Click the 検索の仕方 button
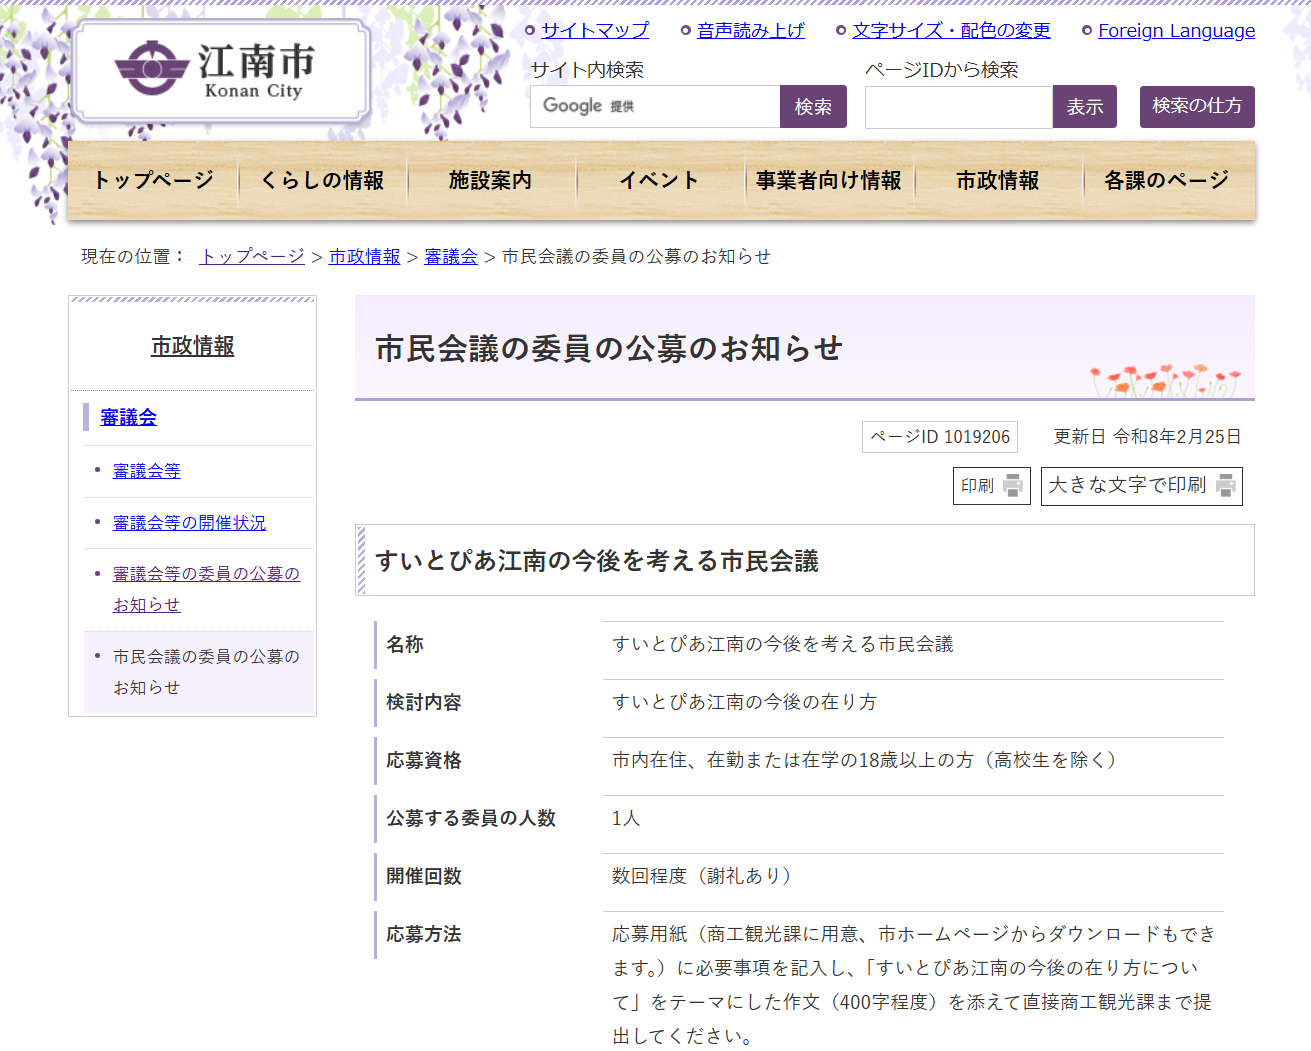This screenshot has height=1051, width=1311. (1197, 107)
